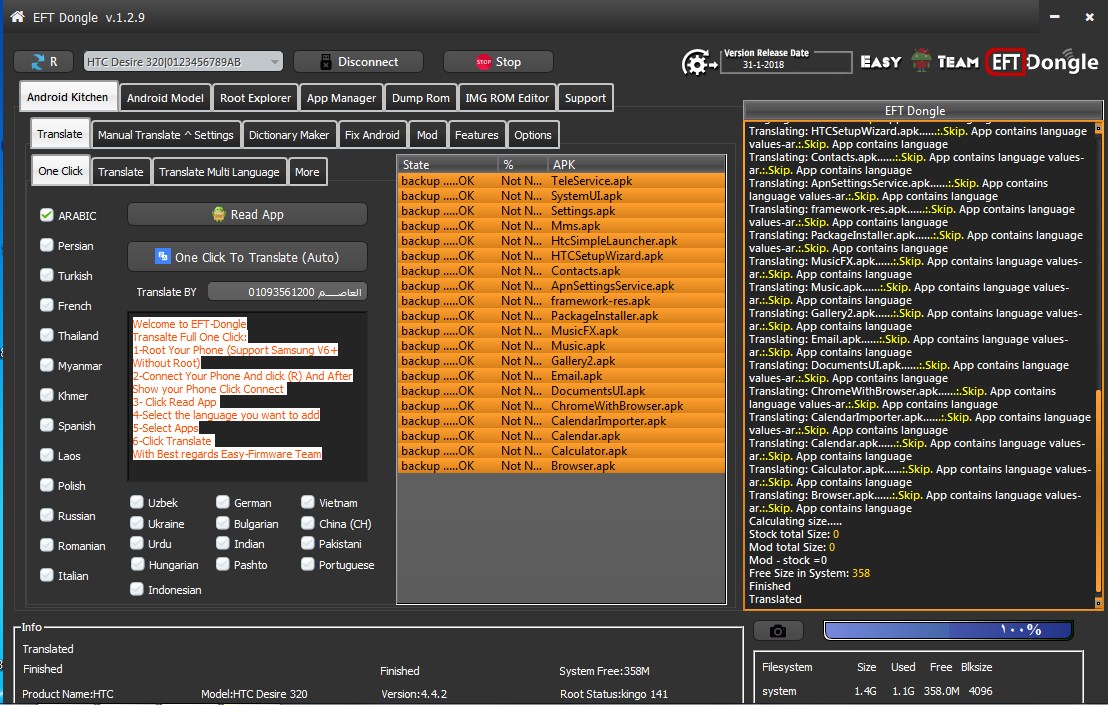Image resolution: width=1108 pixels, height=705 pixels.
Task: Open the Fix Android tab
Action: click(372, 135)
